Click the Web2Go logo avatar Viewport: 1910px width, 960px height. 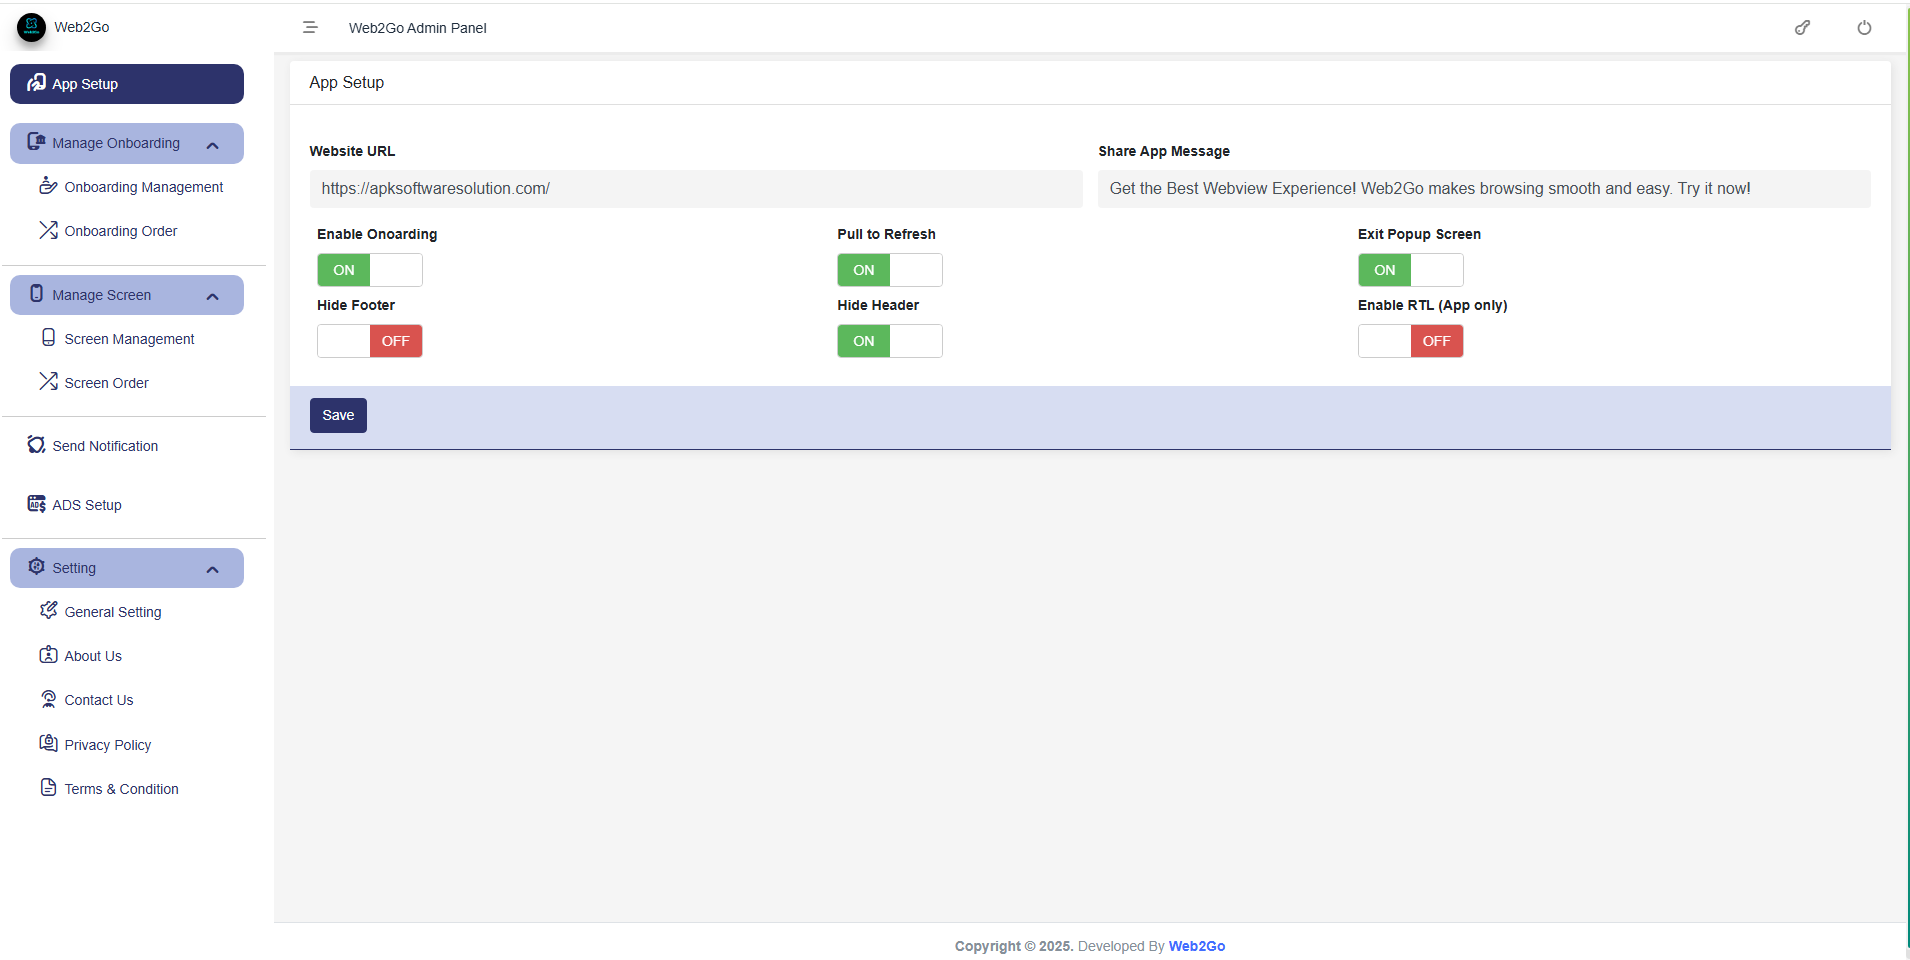click(31, 27)
